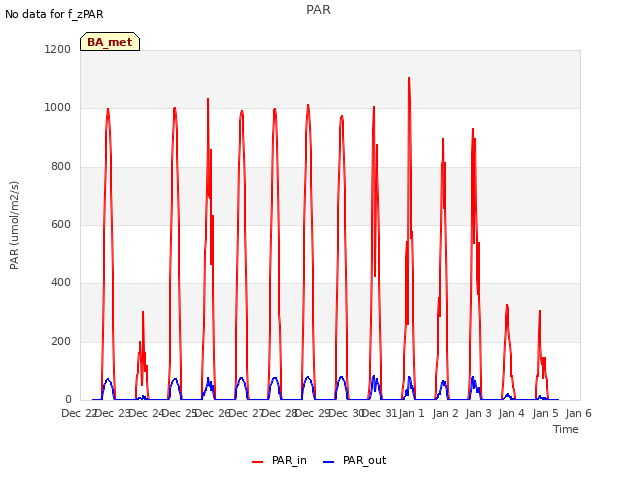Click the 200 y-axis tick label

[x=61, y=341]
